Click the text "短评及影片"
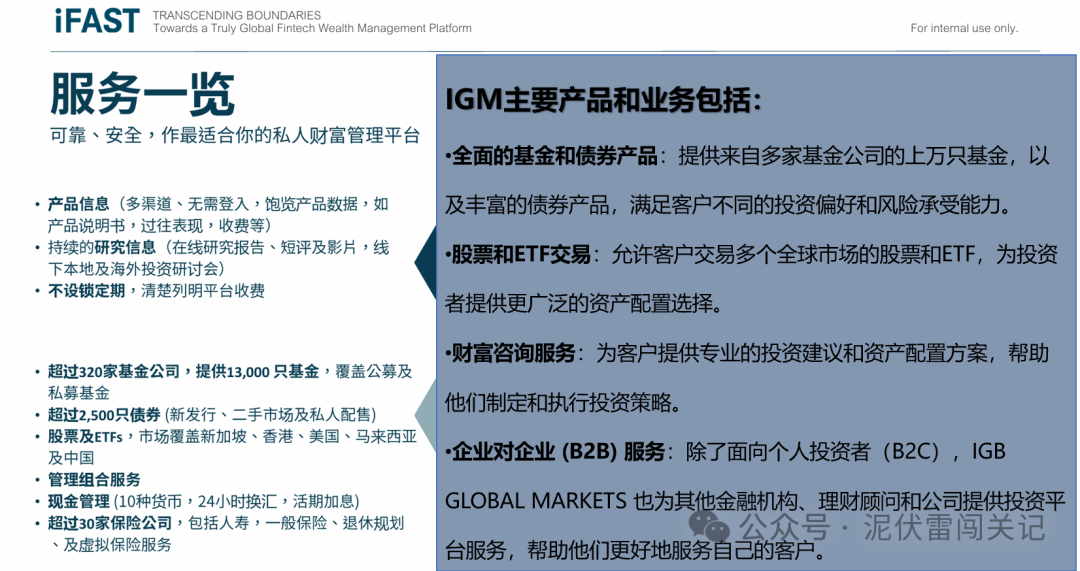Screen dimensions: 1080x571 click(x=319, y=247)
